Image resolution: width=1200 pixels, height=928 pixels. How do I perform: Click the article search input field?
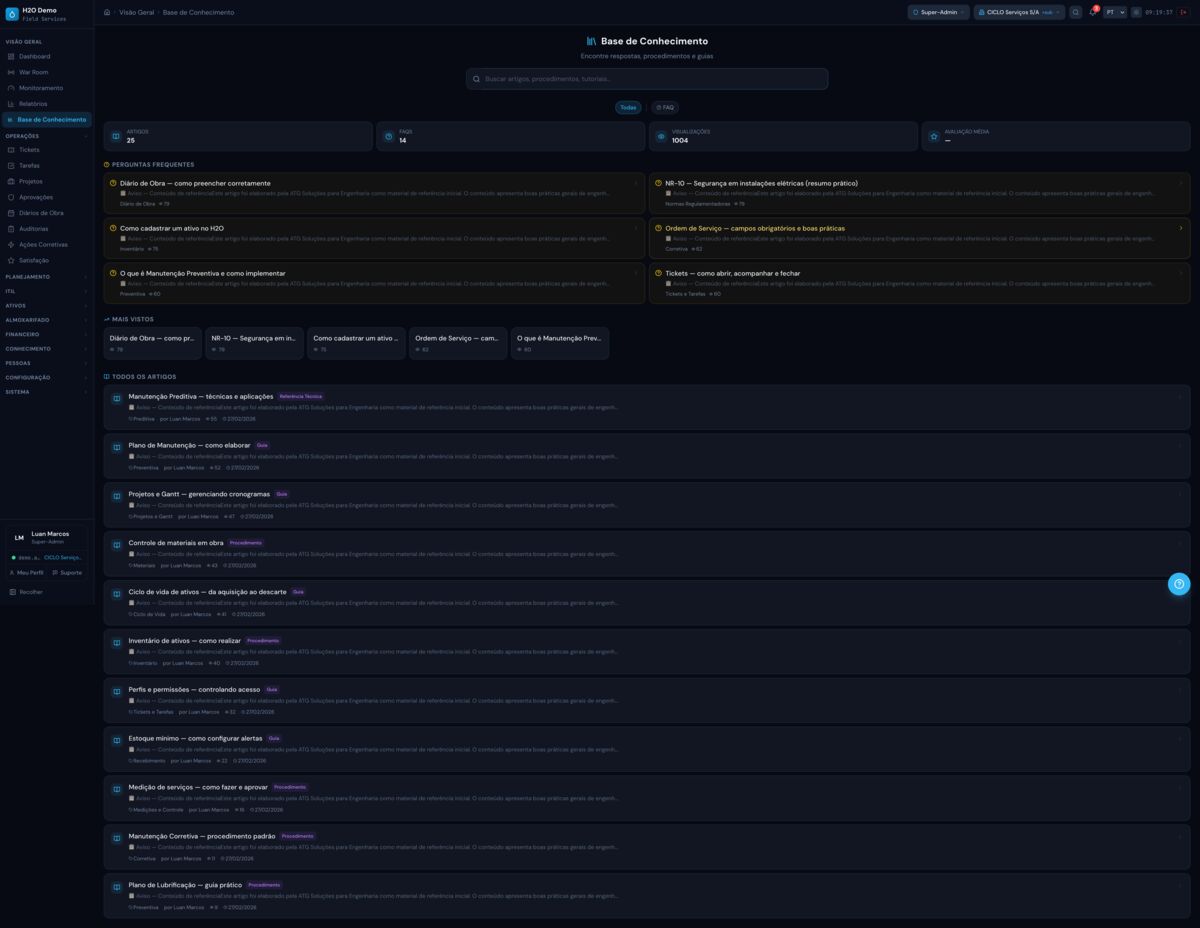click(647, 79)
